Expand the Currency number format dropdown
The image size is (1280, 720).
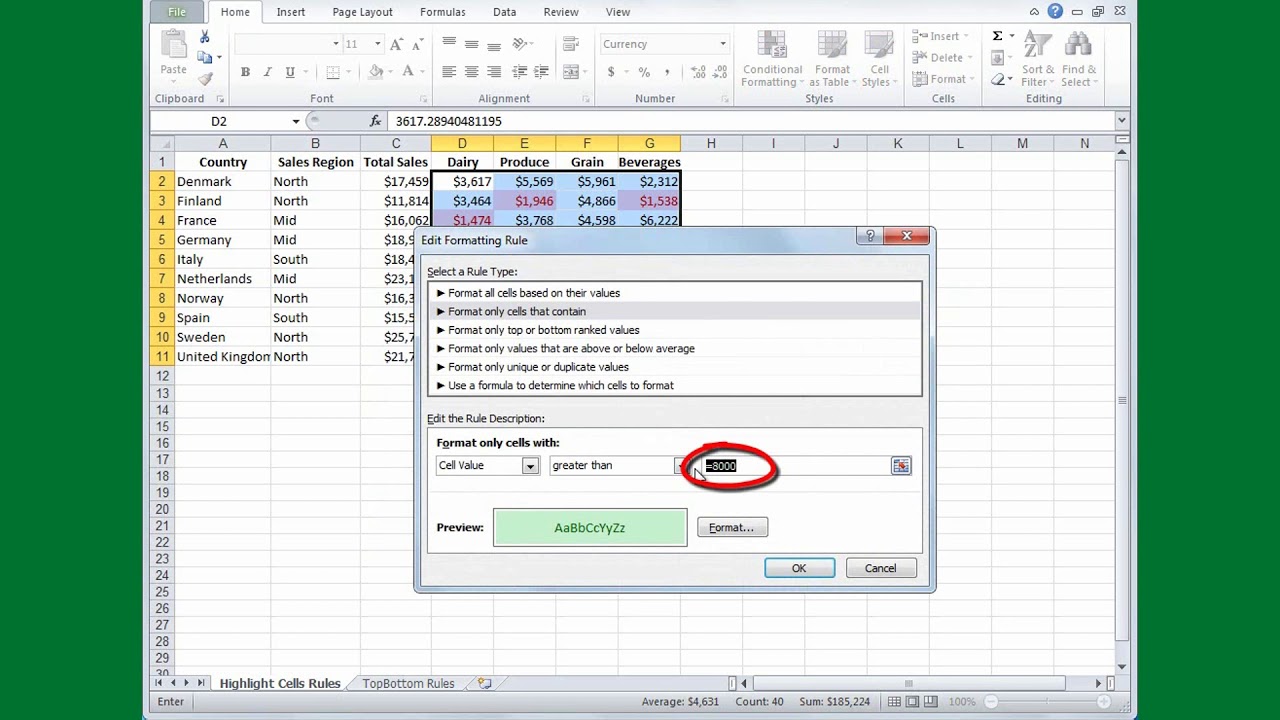tap(722, 44)
